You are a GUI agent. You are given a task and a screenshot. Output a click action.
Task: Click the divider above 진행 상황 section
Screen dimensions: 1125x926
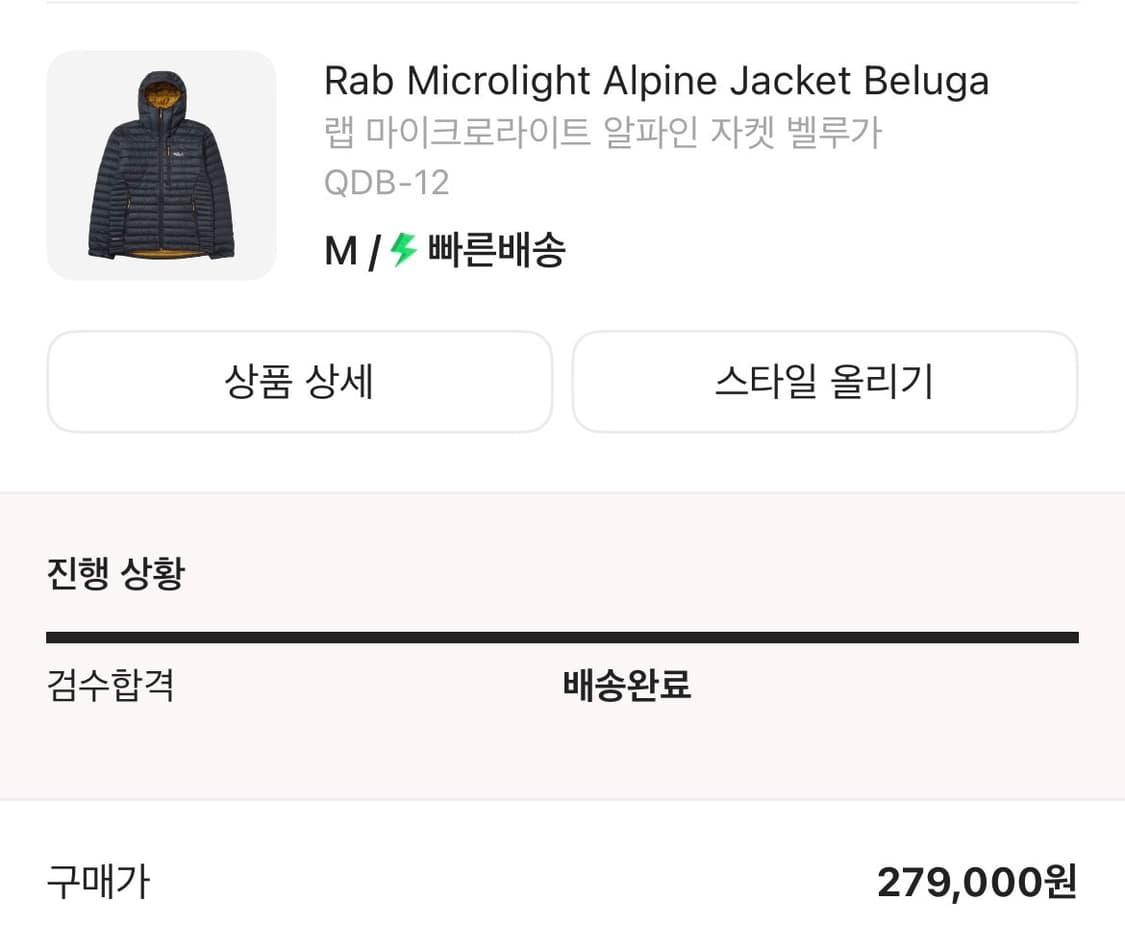coord(562,491)
